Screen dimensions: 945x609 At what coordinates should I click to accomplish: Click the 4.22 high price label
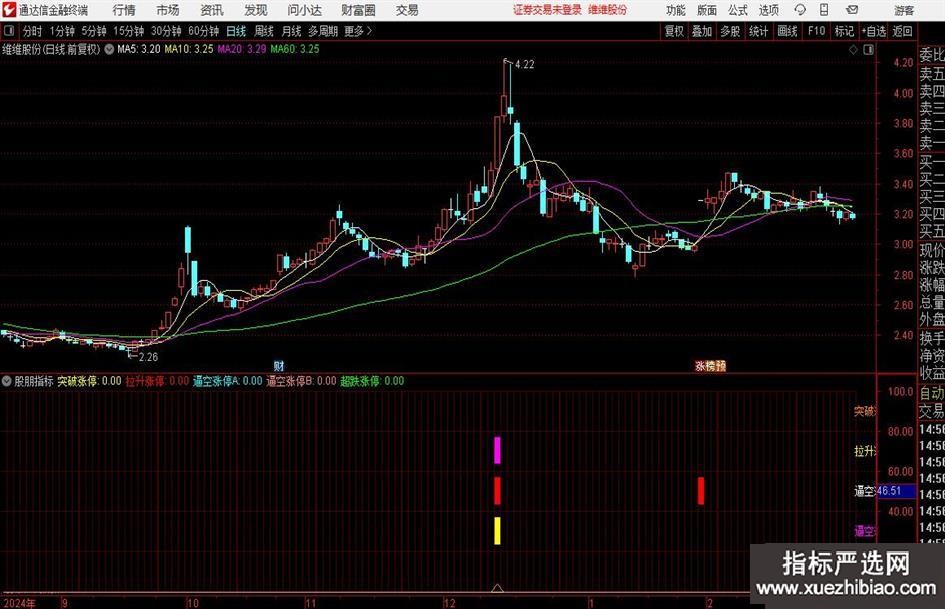(x=524, y=65)
